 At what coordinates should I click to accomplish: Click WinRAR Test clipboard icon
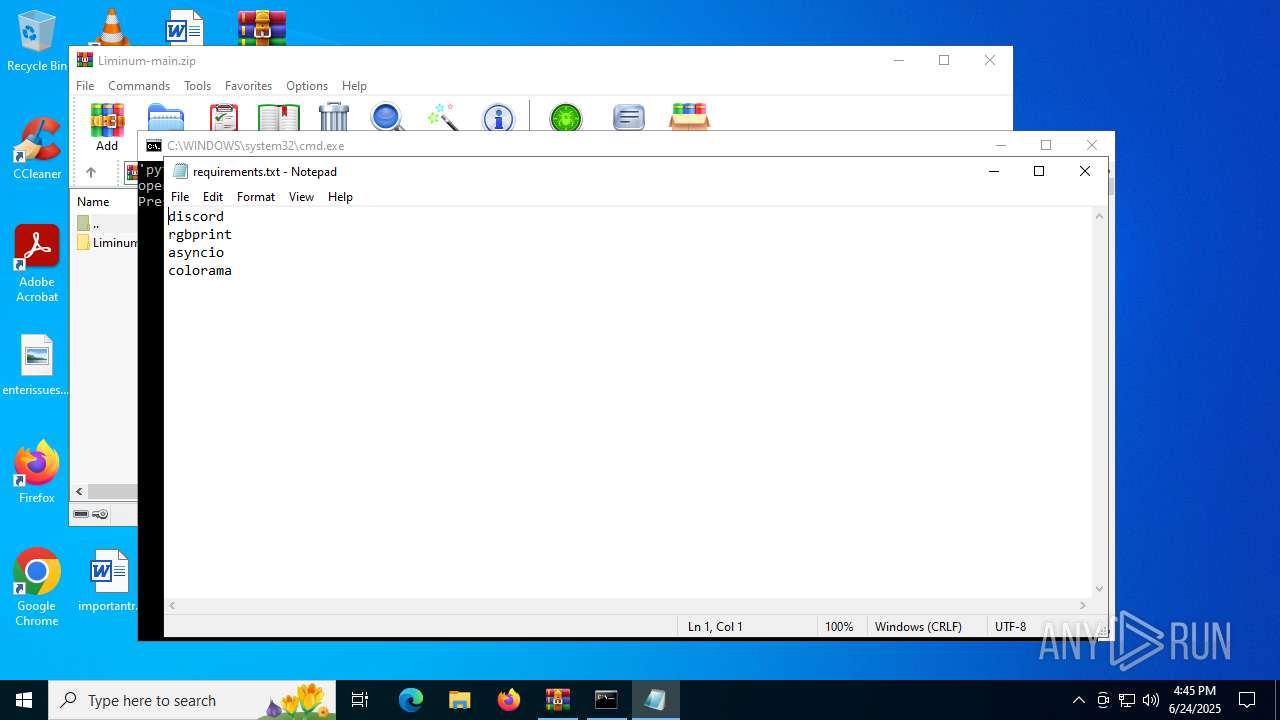[x=224, y=118]
